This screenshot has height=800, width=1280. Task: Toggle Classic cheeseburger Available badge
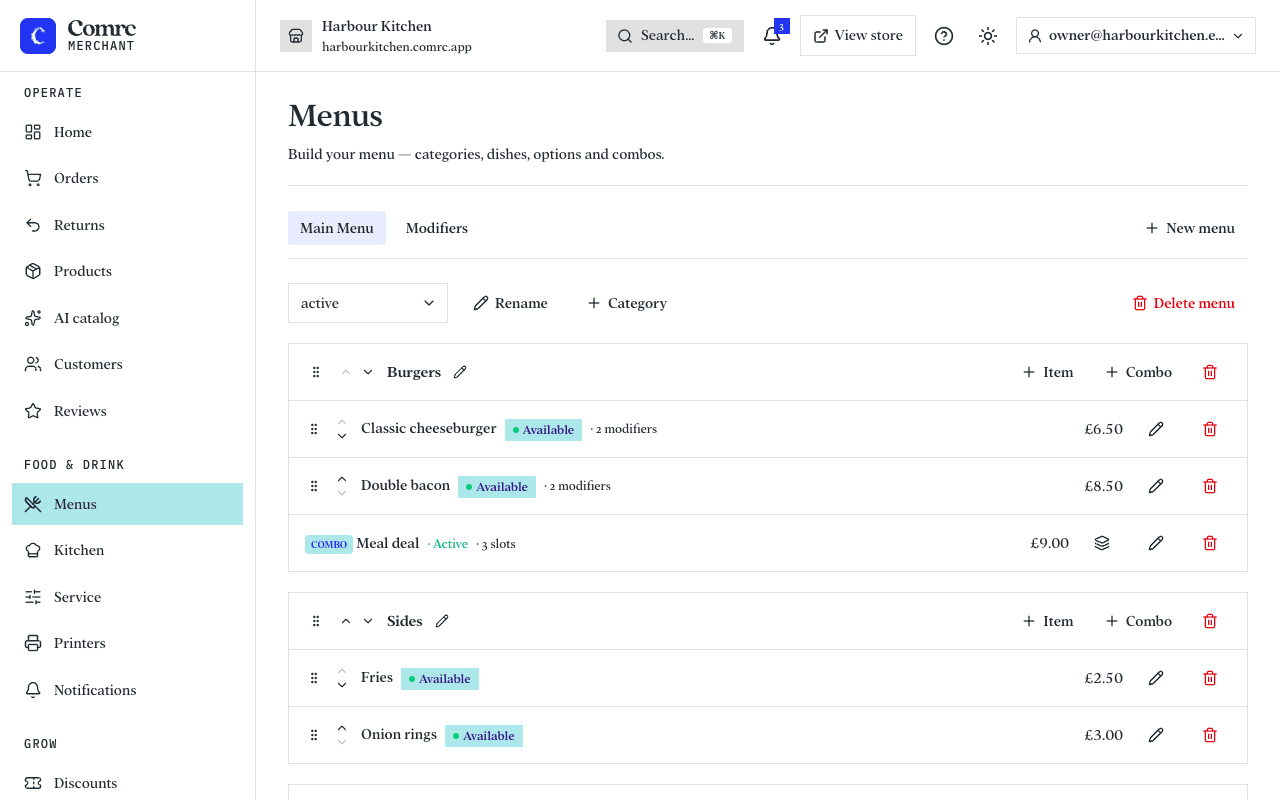pyautogui.click(x=543, y=430)
